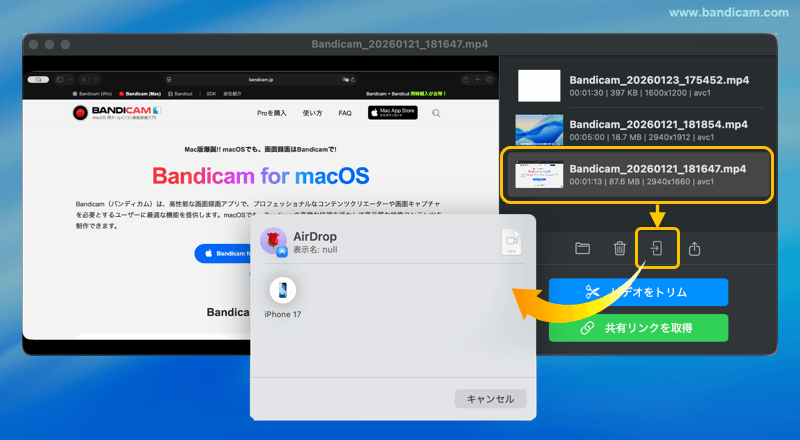Click the browser back arrow in preview
Image resolution: width=800 pixels, height=440 pixels.
click(x=84, y=80)
